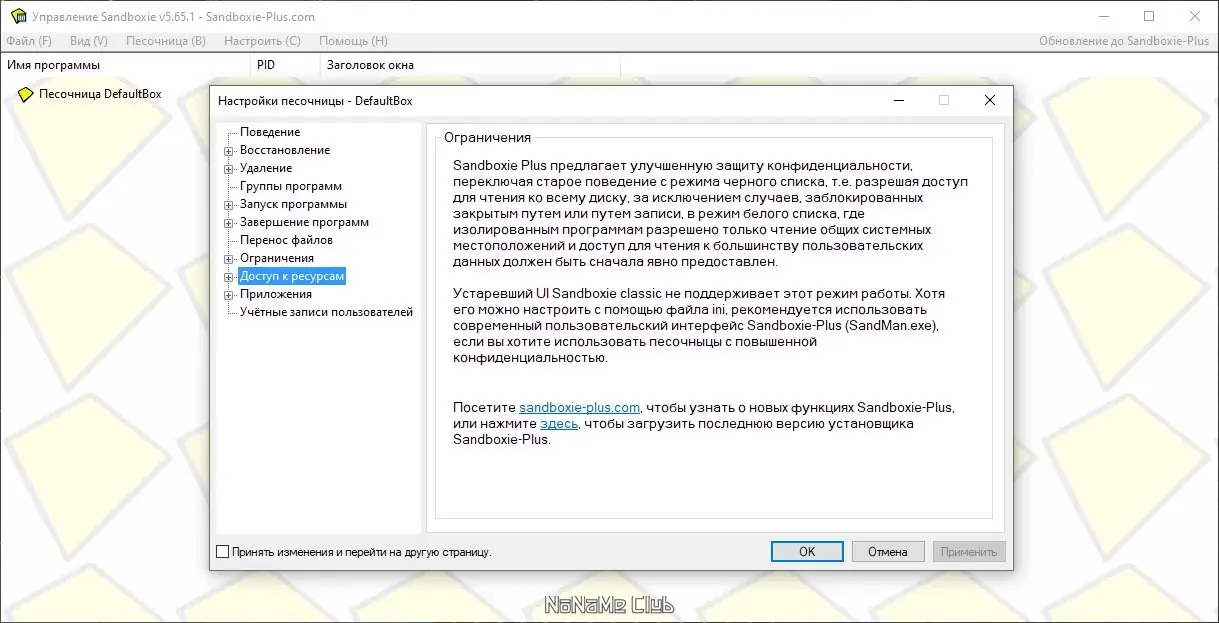Select 'Песочница DefaultBox' row in main window
Viewport: 1219px width, 623px height.
(100, 94)
